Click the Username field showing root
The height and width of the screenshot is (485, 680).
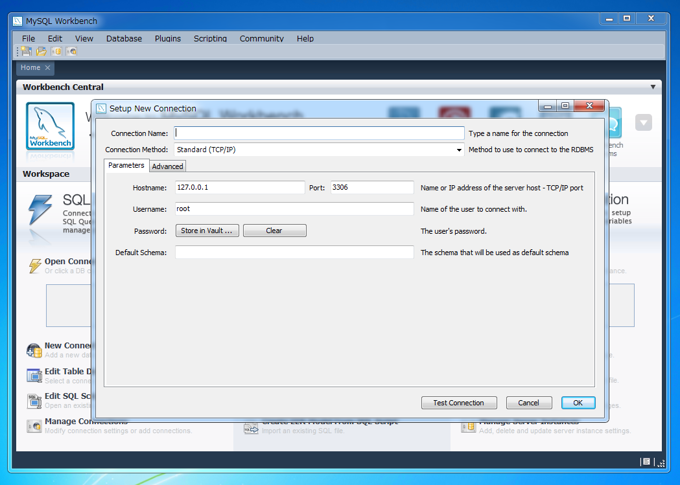(294, 209)
